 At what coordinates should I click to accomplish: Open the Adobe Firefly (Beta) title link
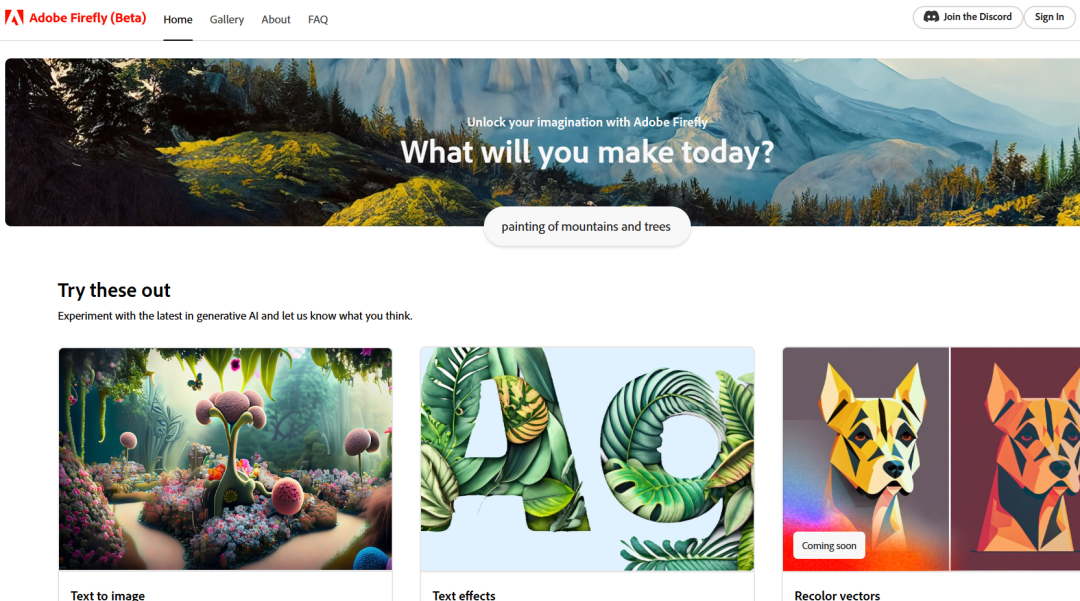coord(87,18)
